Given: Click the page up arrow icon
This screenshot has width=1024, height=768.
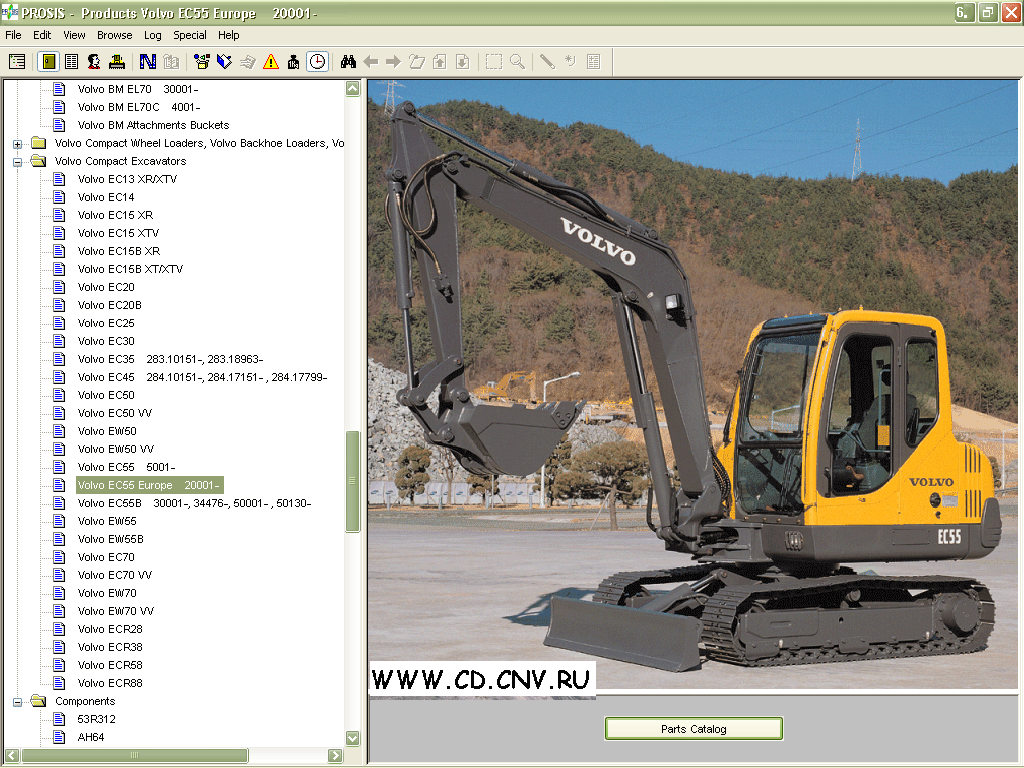Looking at the screenshot, I should [x=440, y=62].
